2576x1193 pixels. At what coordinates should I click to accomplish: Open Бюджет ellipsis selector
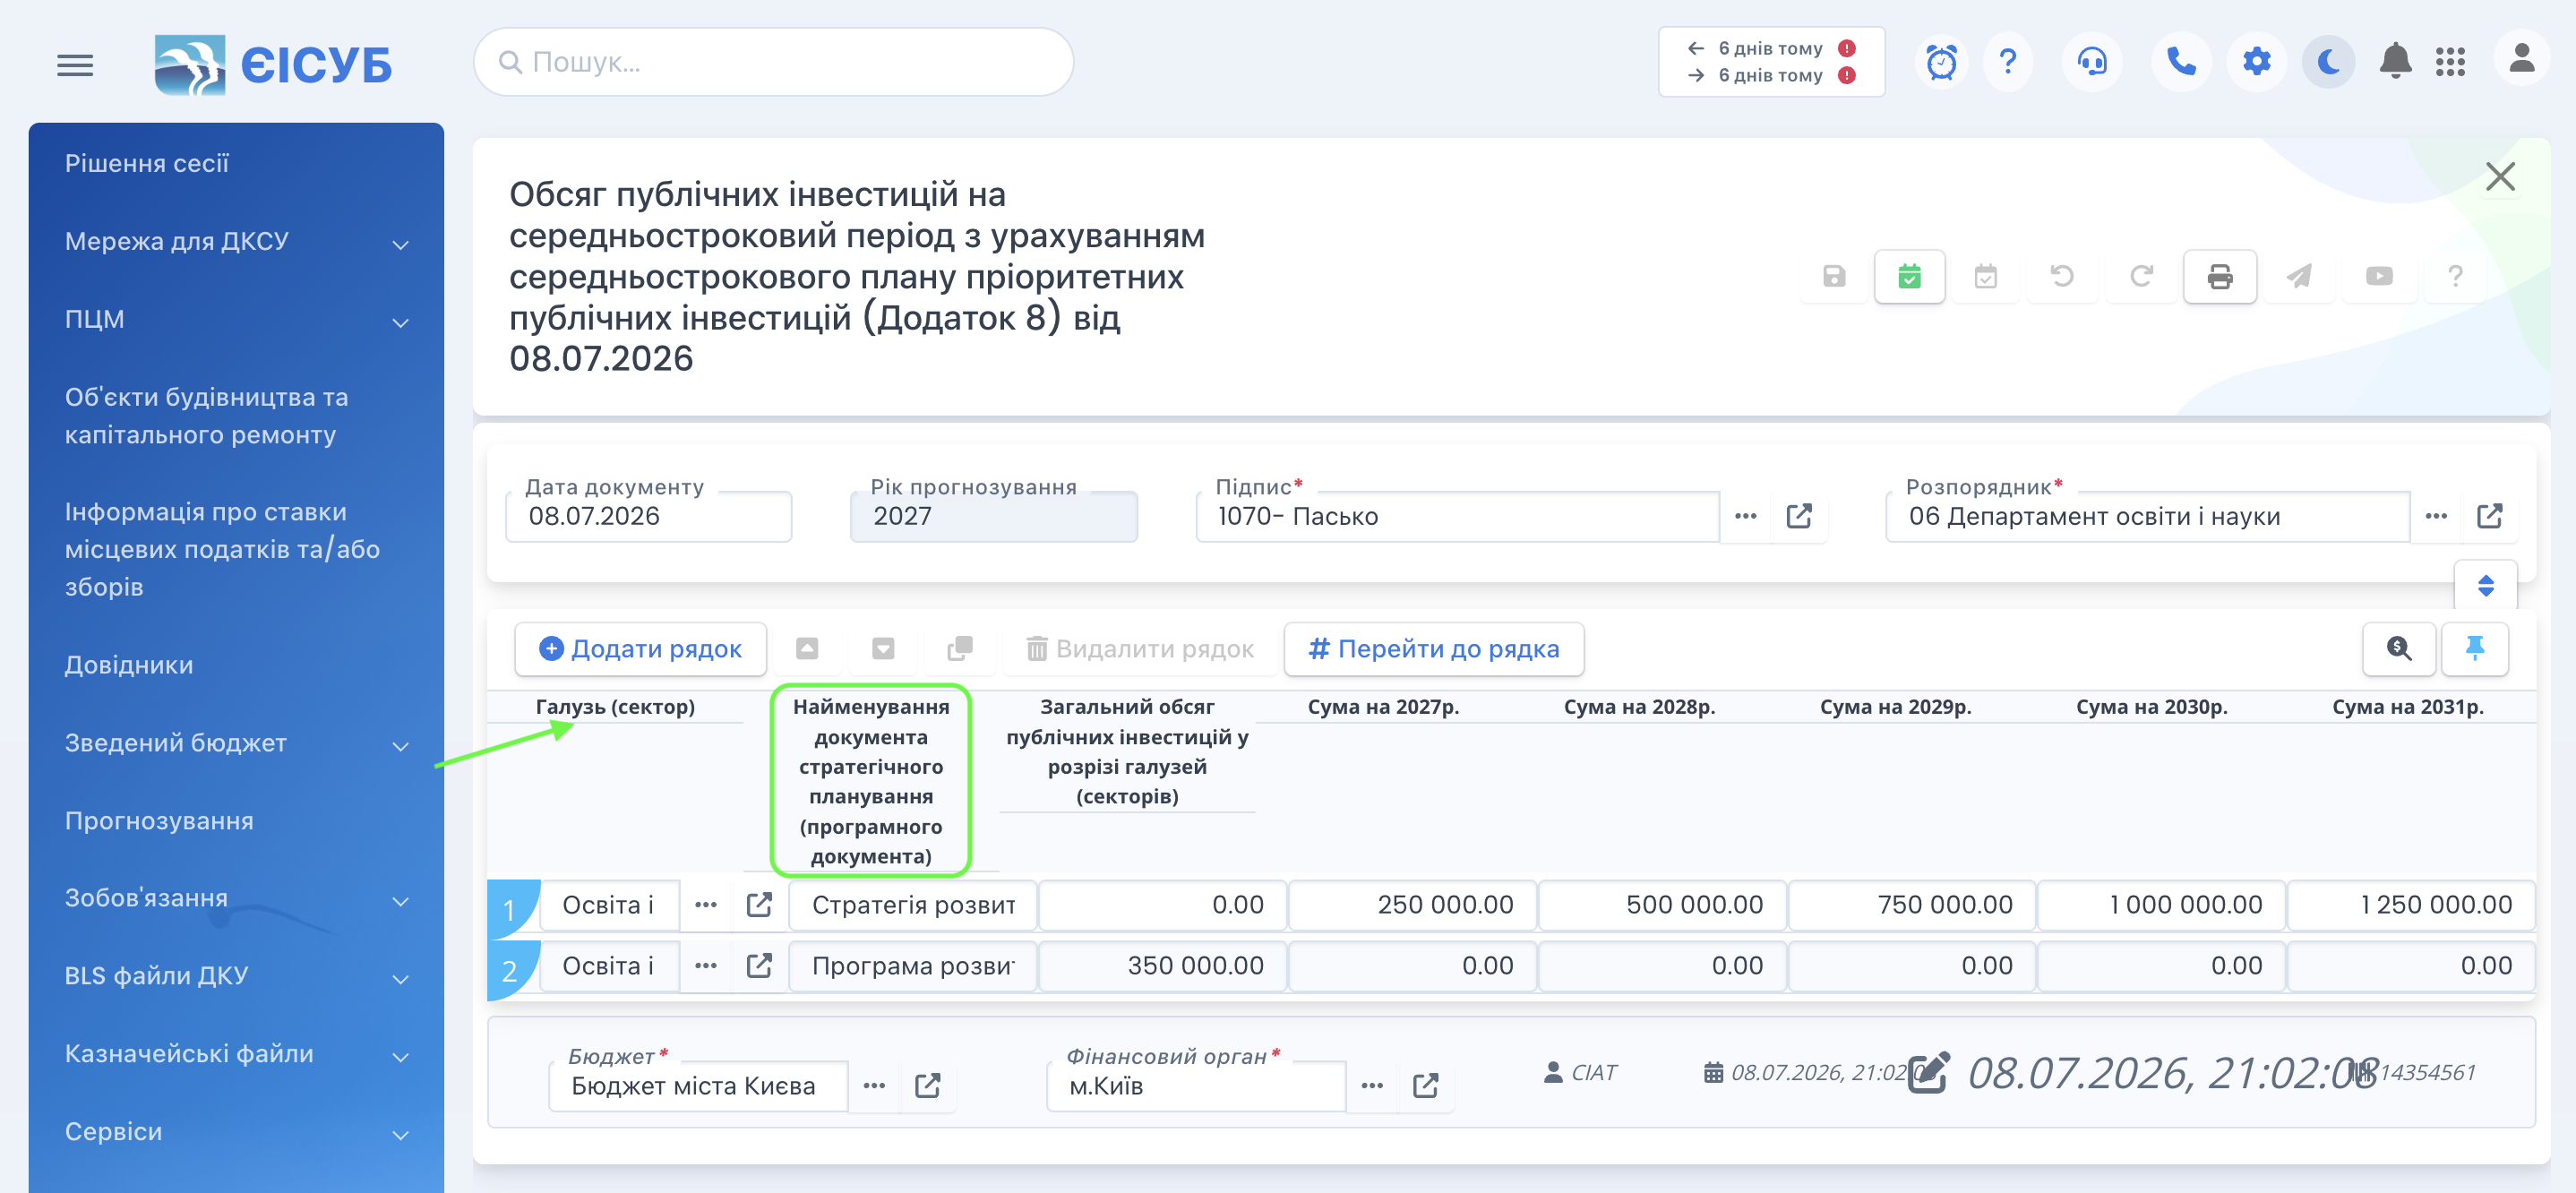(874, 1086)
